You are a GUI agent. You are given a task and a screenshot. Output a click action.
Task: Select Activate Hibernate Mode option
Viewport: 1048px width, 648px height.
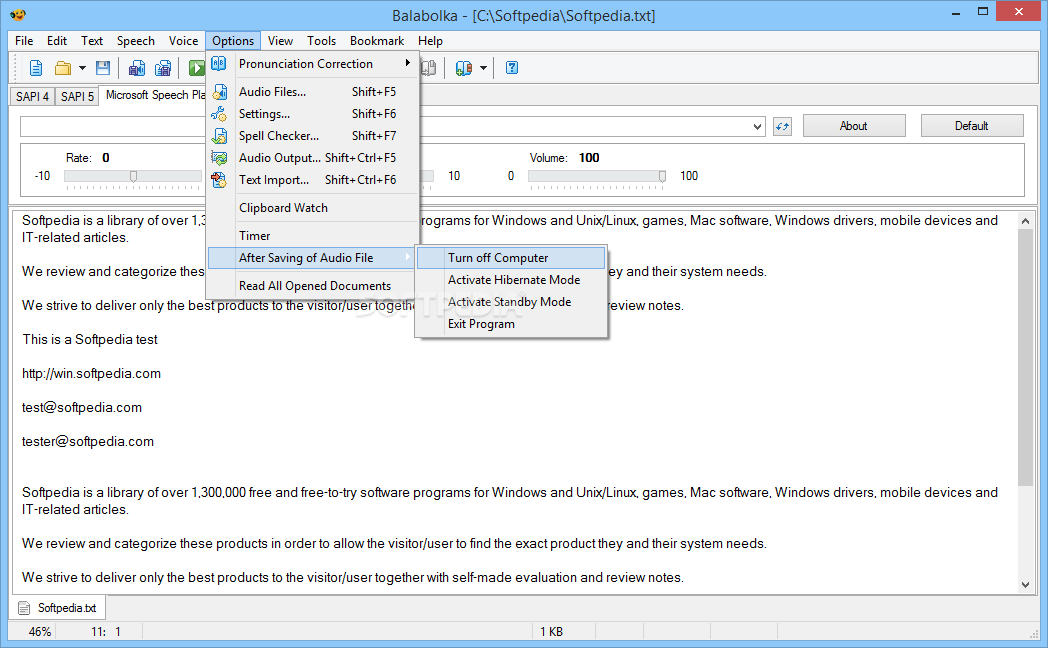tap(511, 280)
